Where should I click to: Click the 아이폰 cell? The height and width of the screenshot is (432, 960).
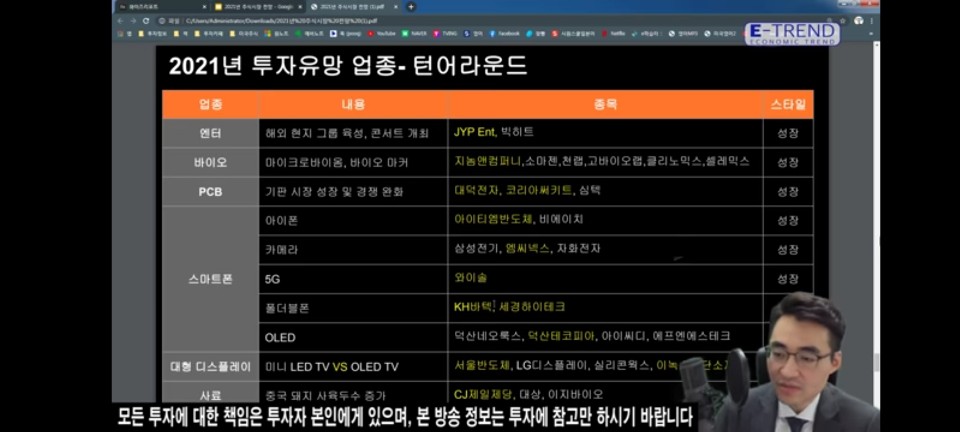click(353, 220)
